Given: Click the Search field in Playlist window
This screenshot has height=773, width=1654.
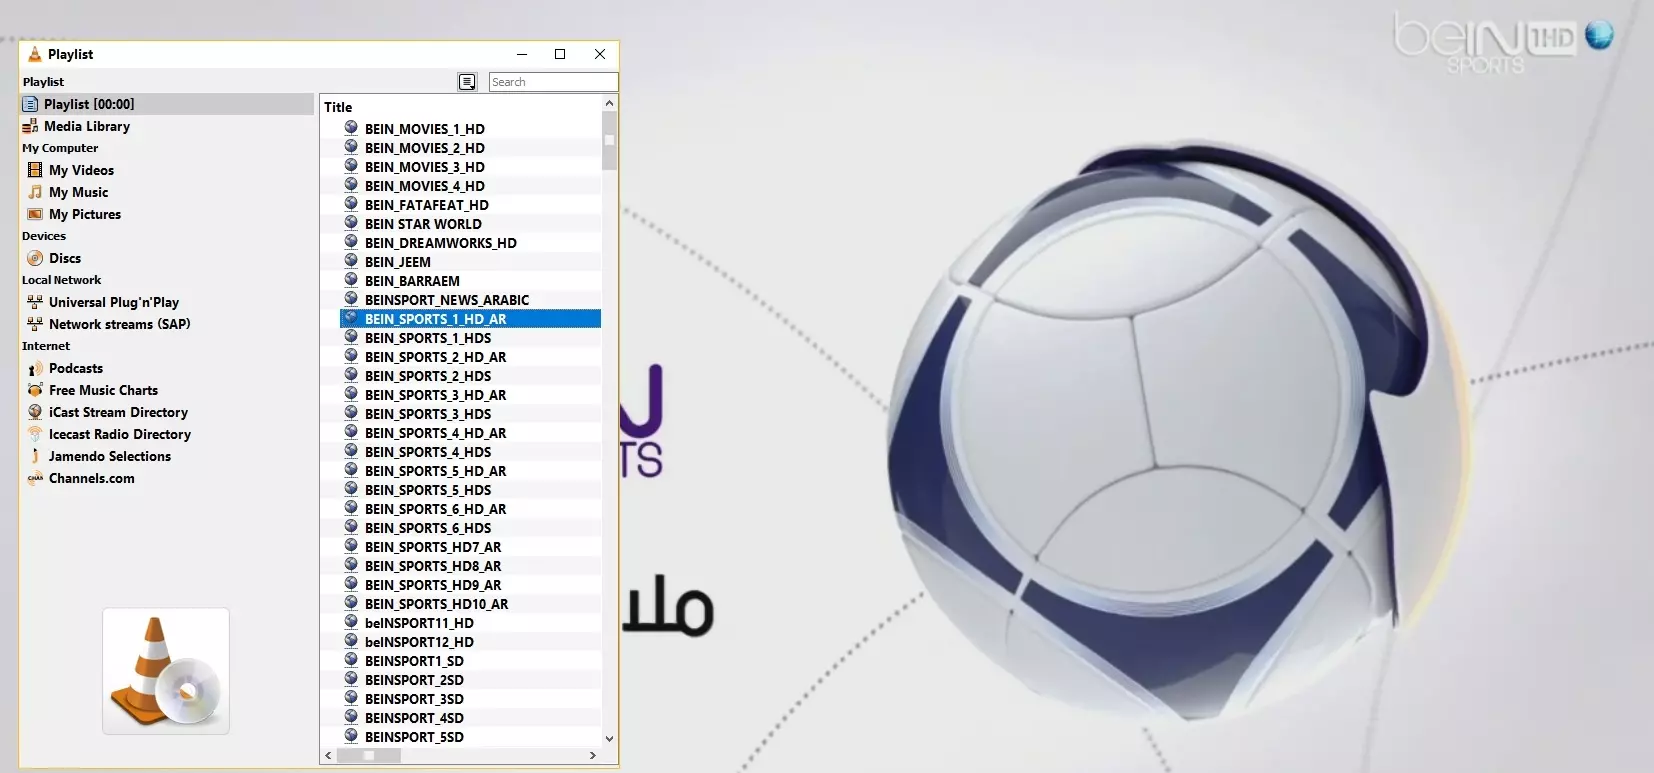Looking at the screenshot, I should point(553,82).
